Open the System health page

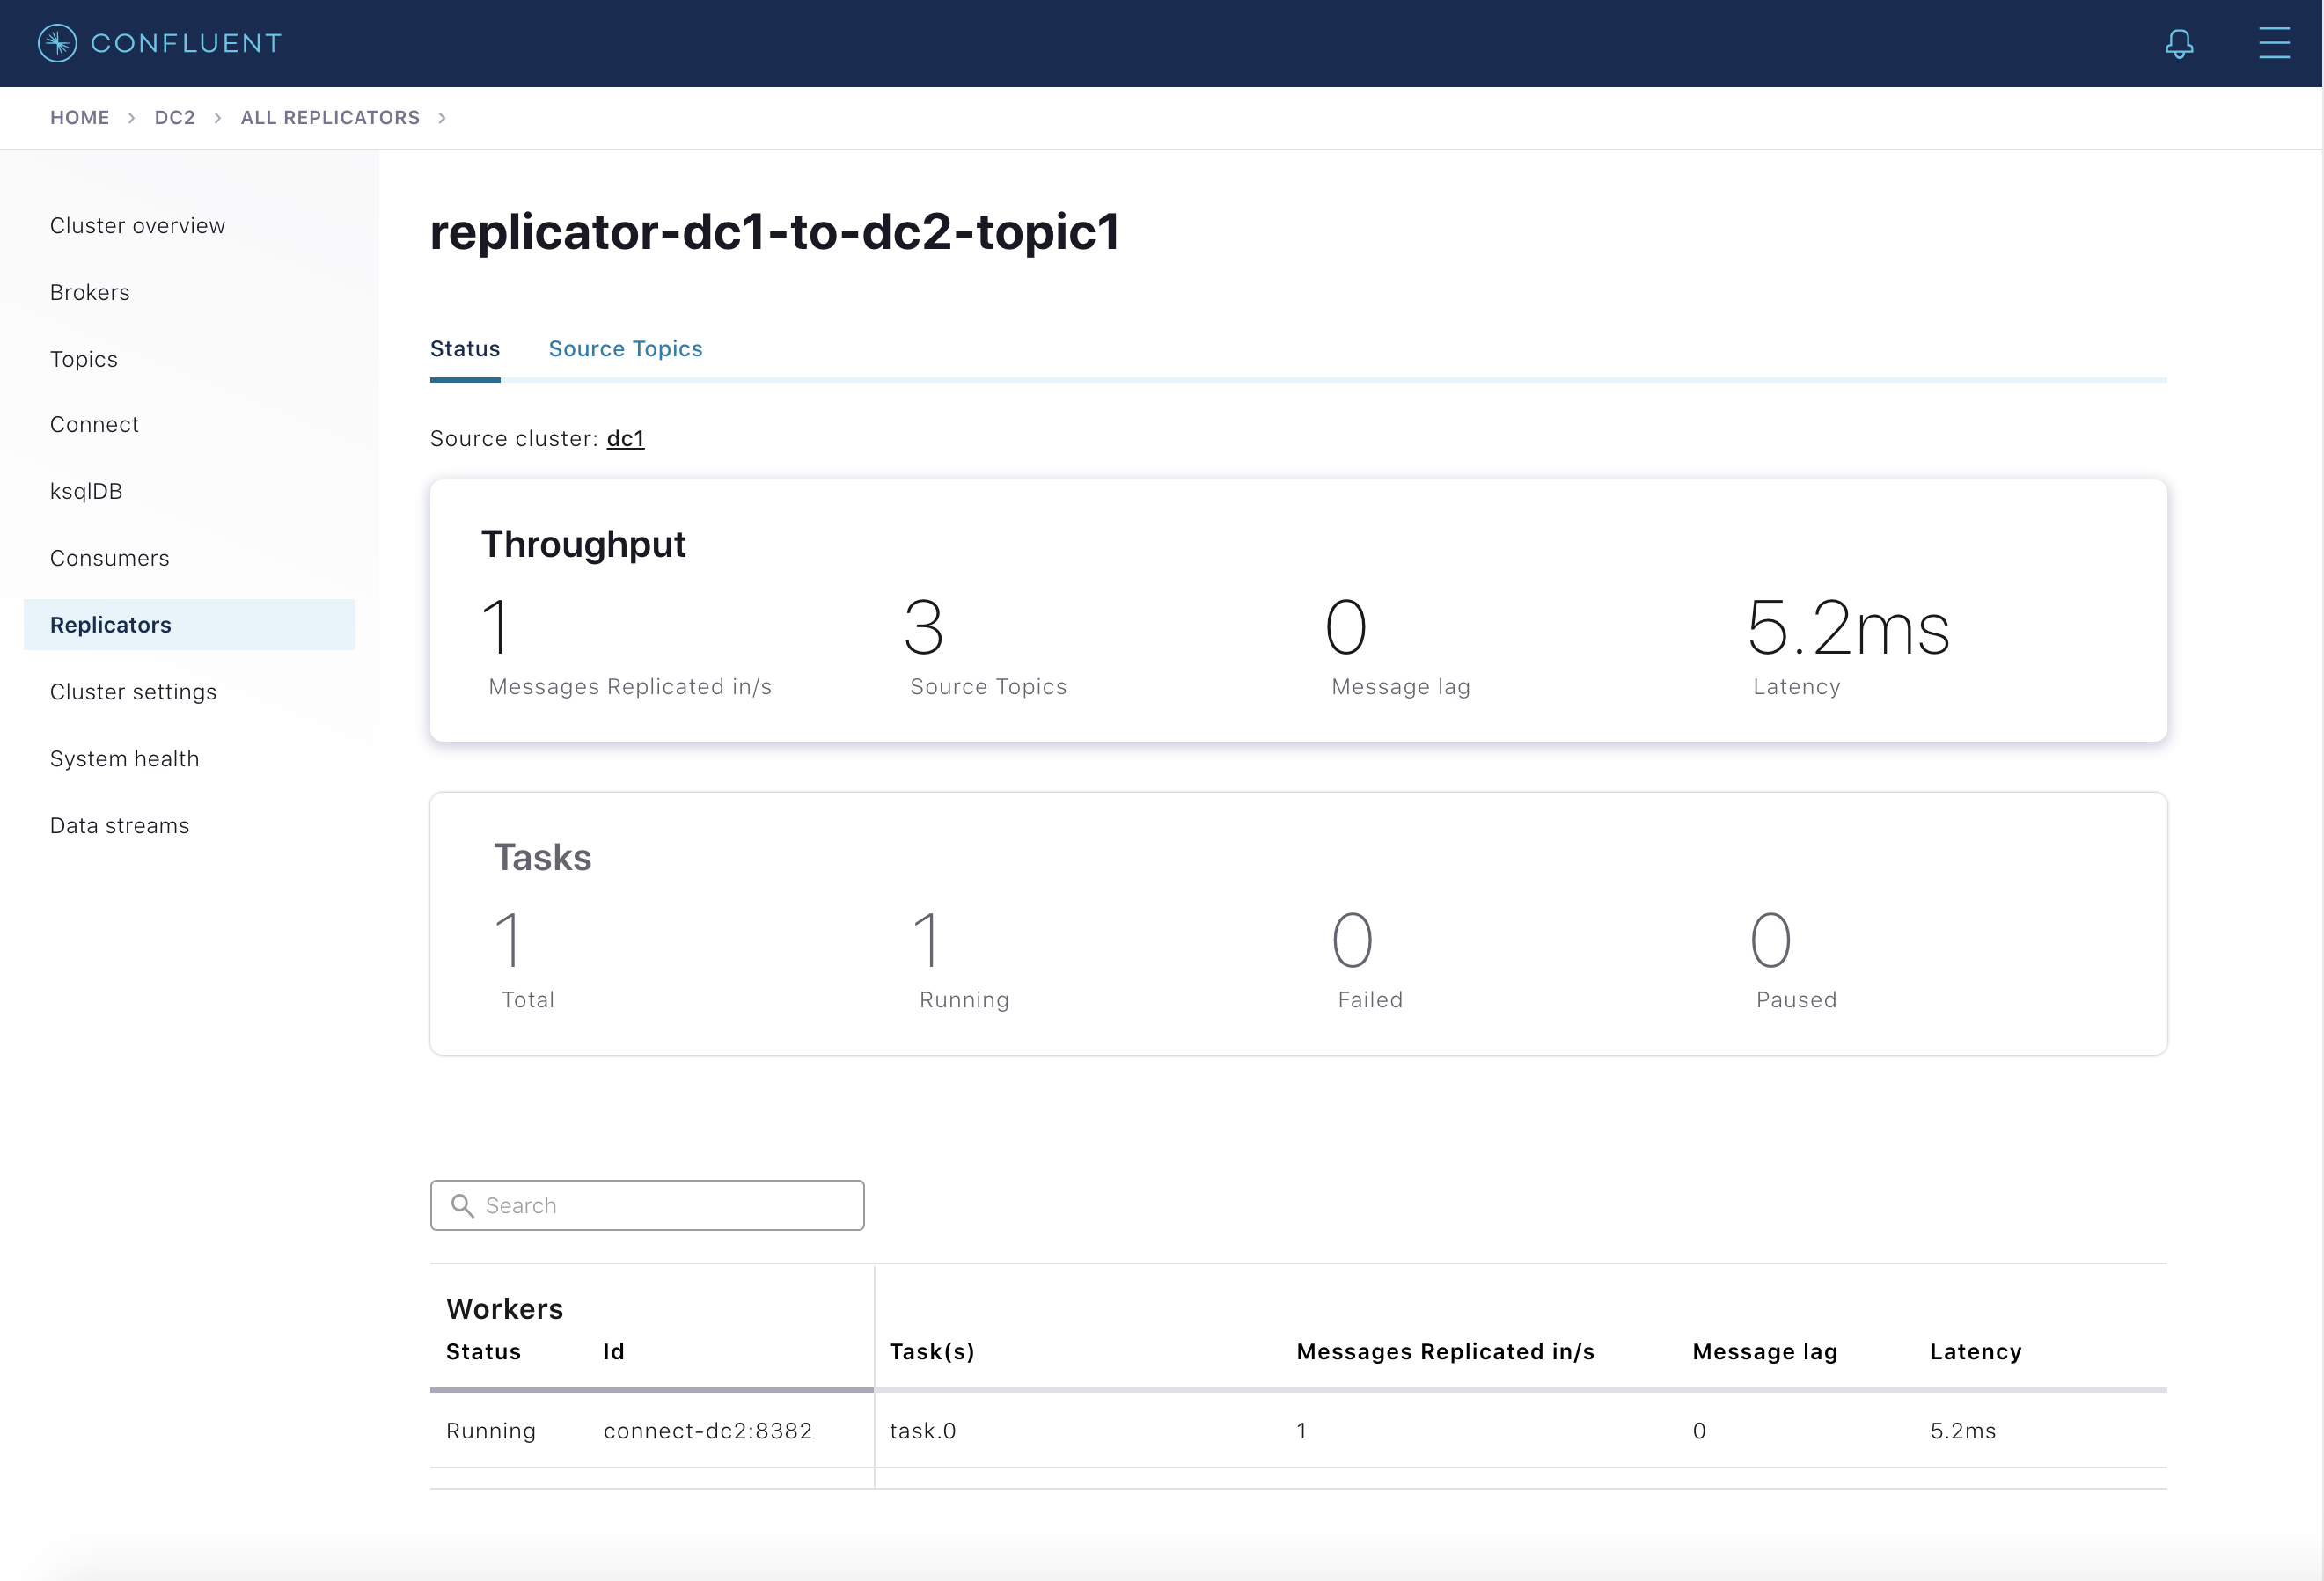[x=125, y=759]
